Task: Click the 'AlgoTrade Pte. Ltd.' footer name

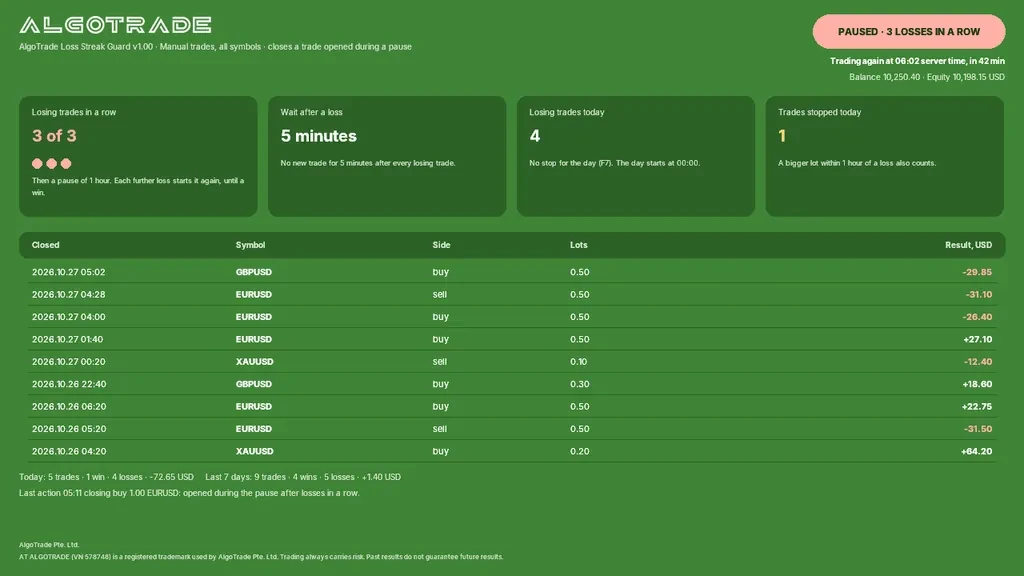Action: click(49, 545)
